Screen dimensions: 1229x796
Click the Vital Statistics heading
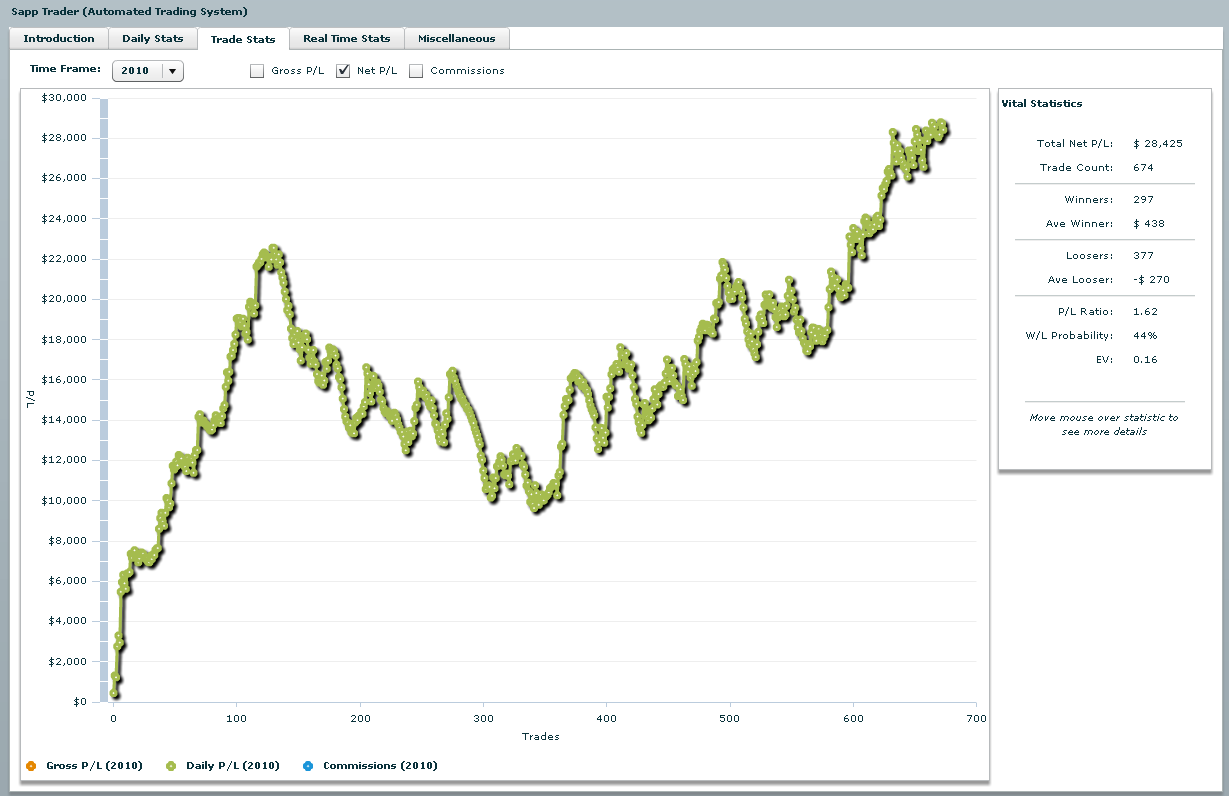click(x=1041, y=104)
